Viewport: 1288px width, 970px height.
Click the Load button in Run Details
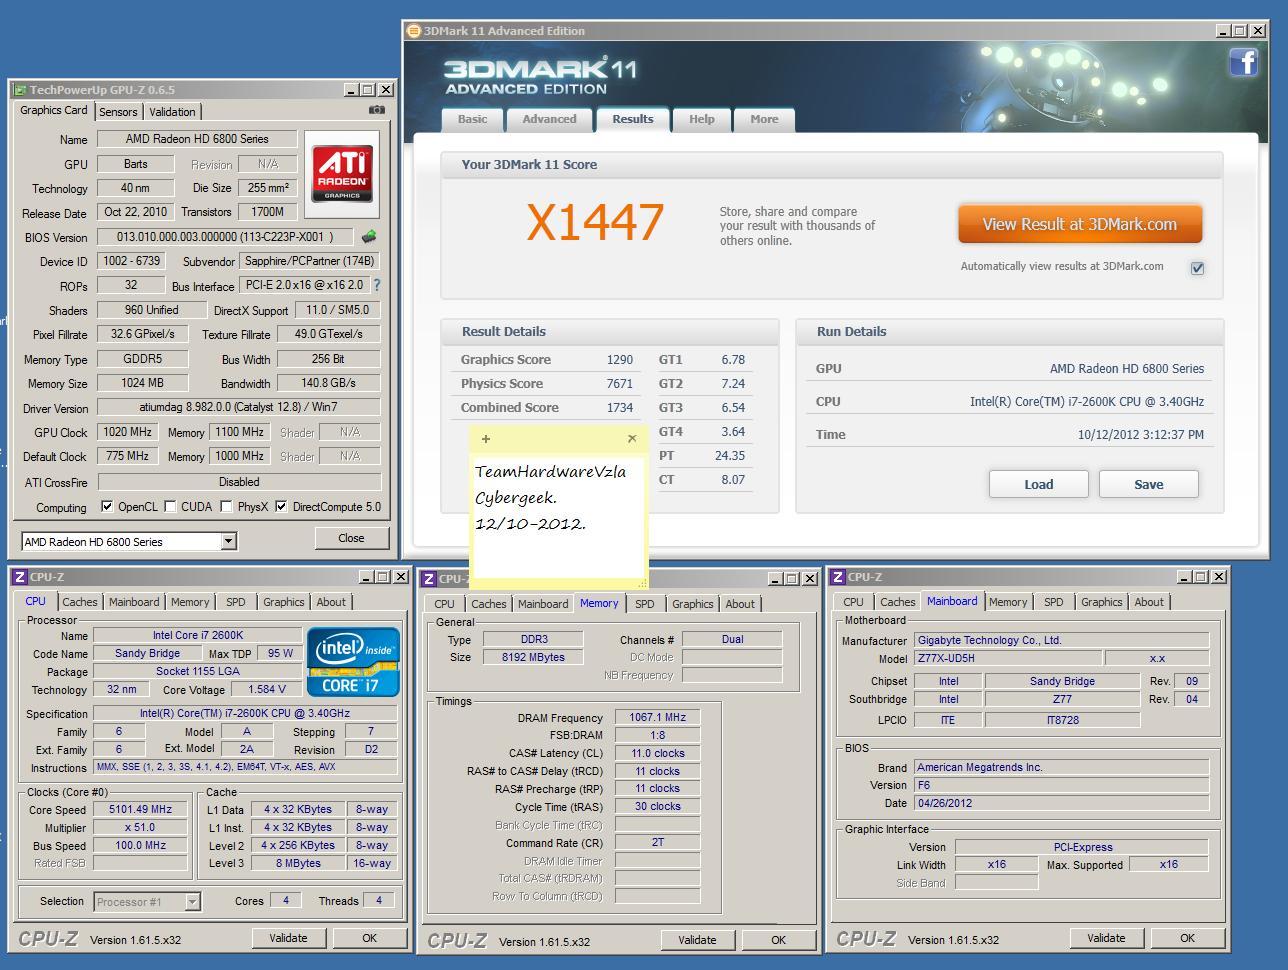(1038, 484)
